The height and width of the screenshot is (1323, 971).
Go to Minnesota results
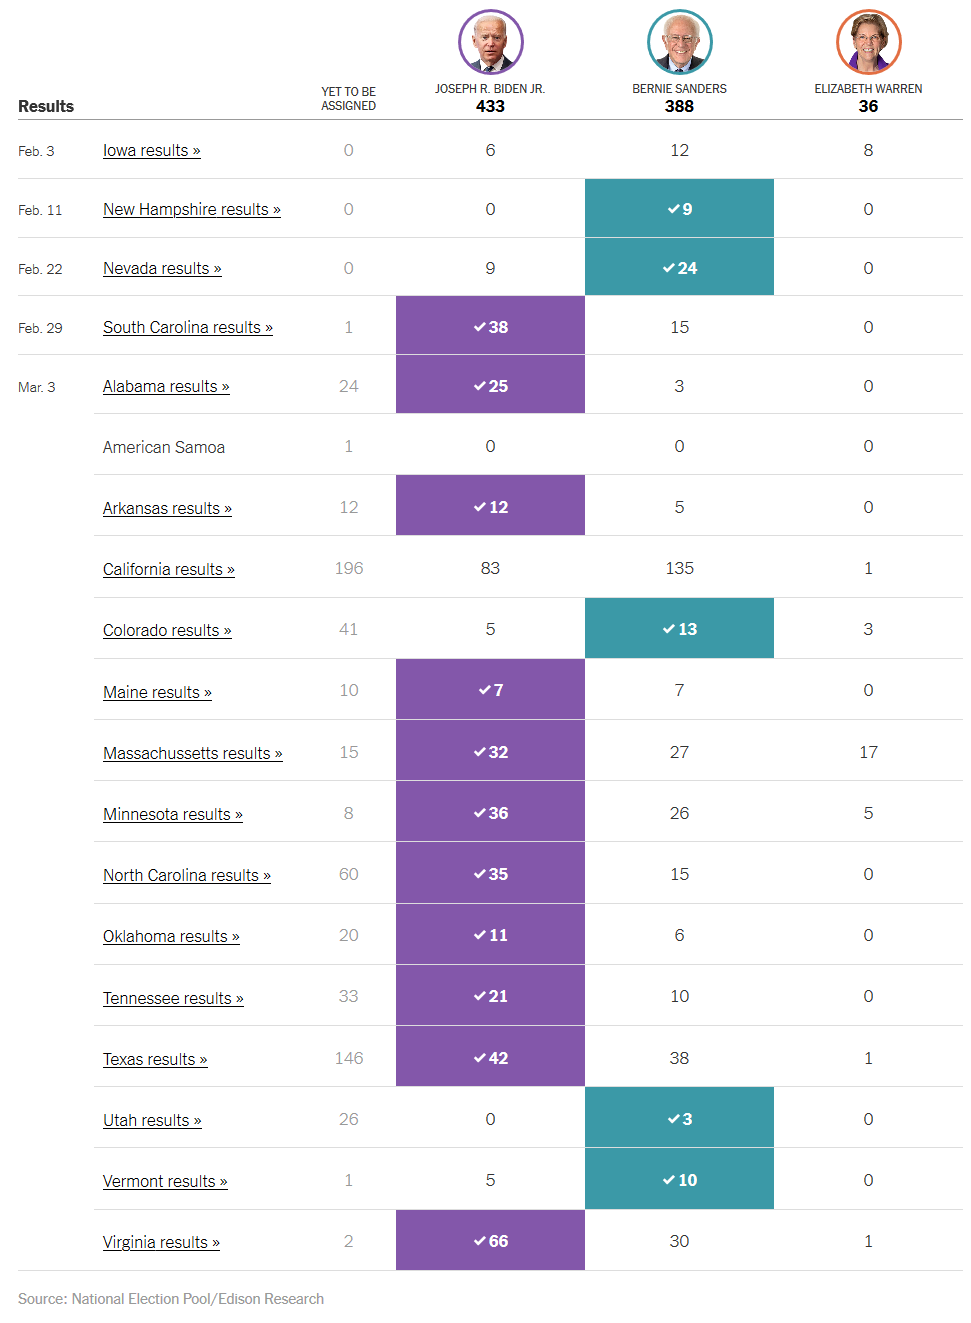pyautogui.click(x=172, y=815)
